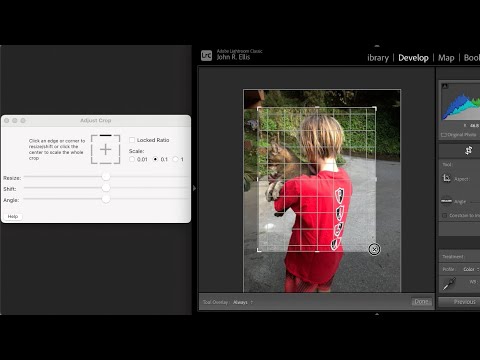Switch to the Develop module

tap(413, 58)
